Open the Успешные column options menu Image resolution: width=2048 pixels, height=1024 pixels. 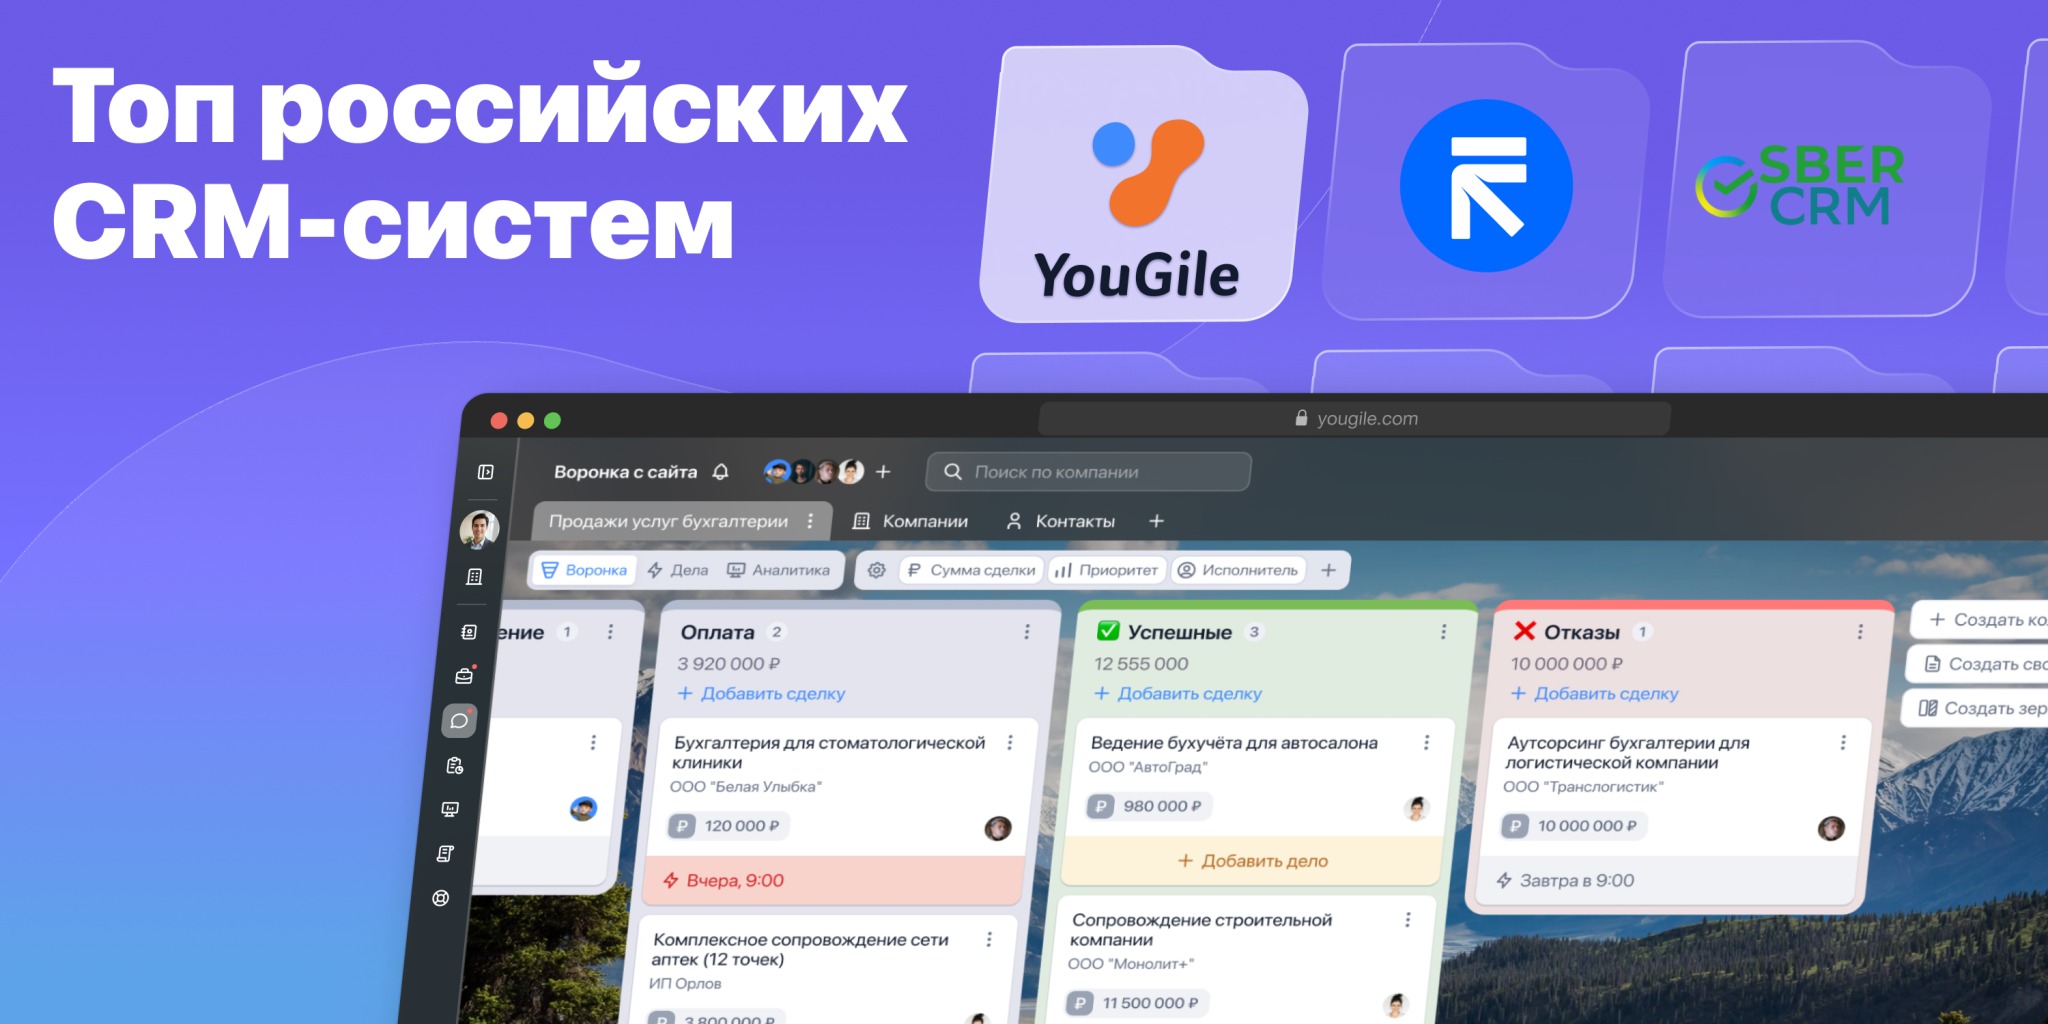click(1443, 632)
